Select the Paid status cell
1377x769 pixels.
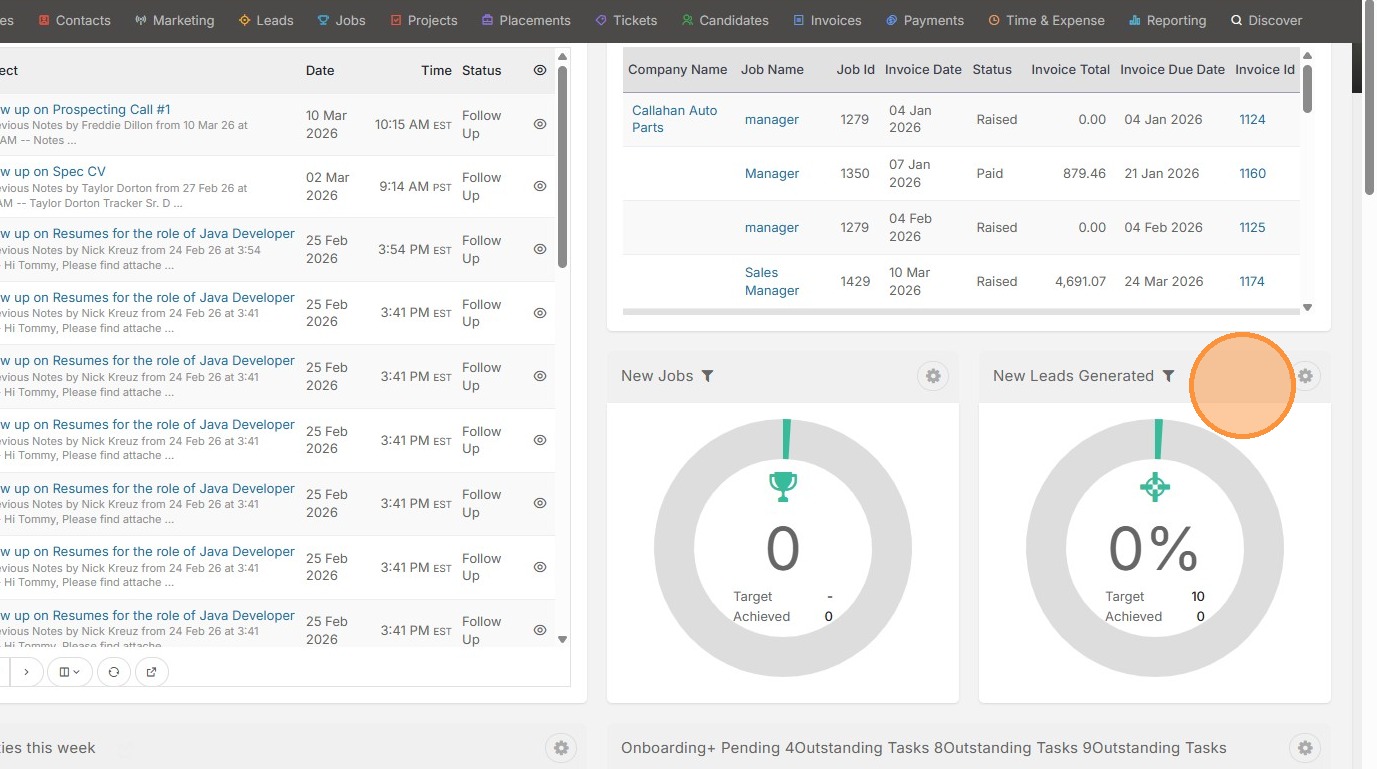click(990, 173)
